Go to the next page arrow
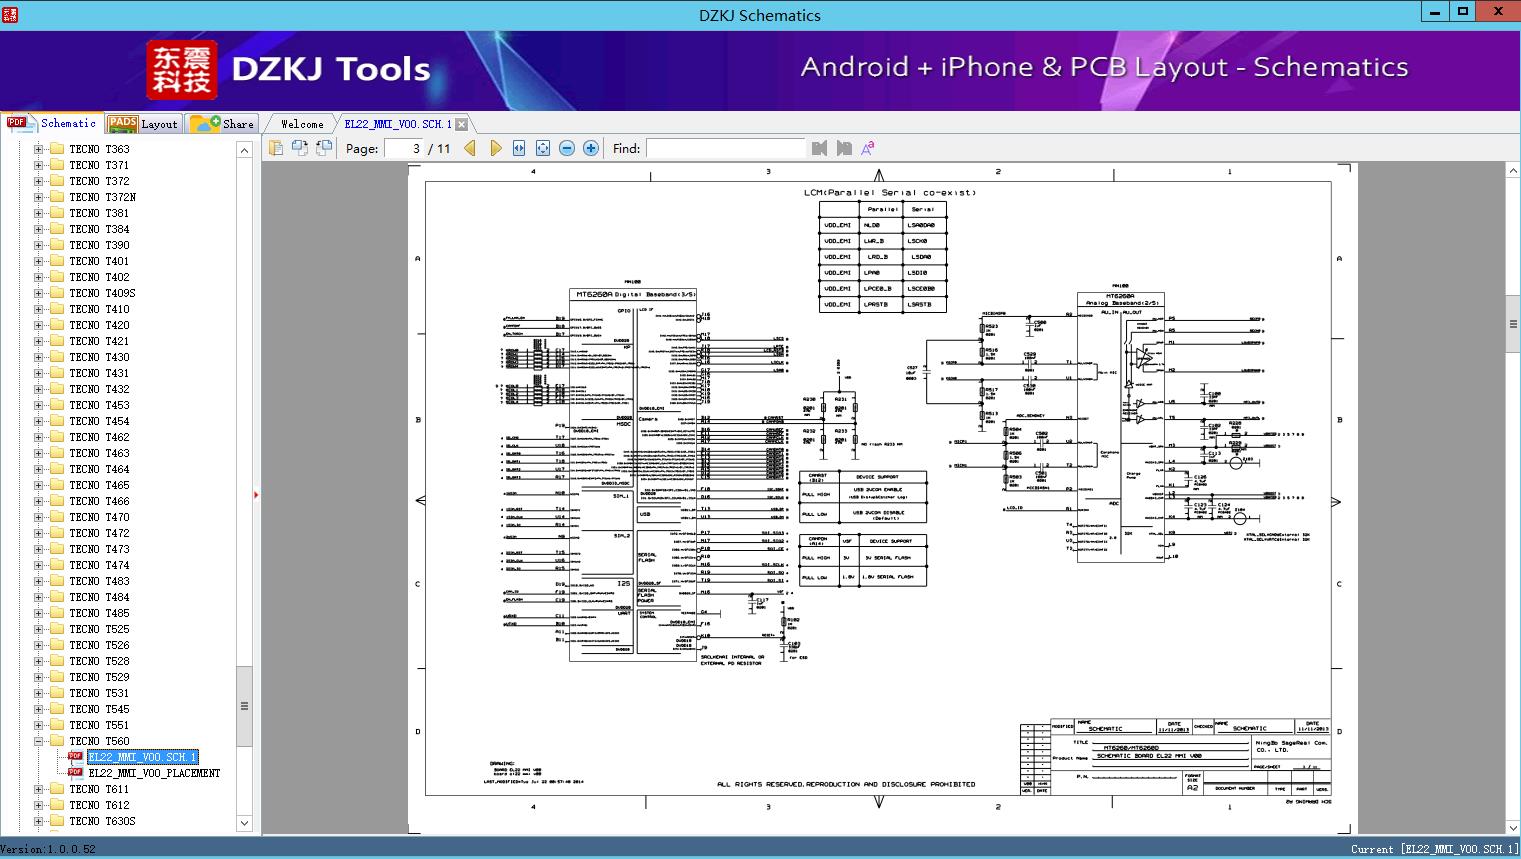This screenshot has height=859, width=1521. [495, 148]
